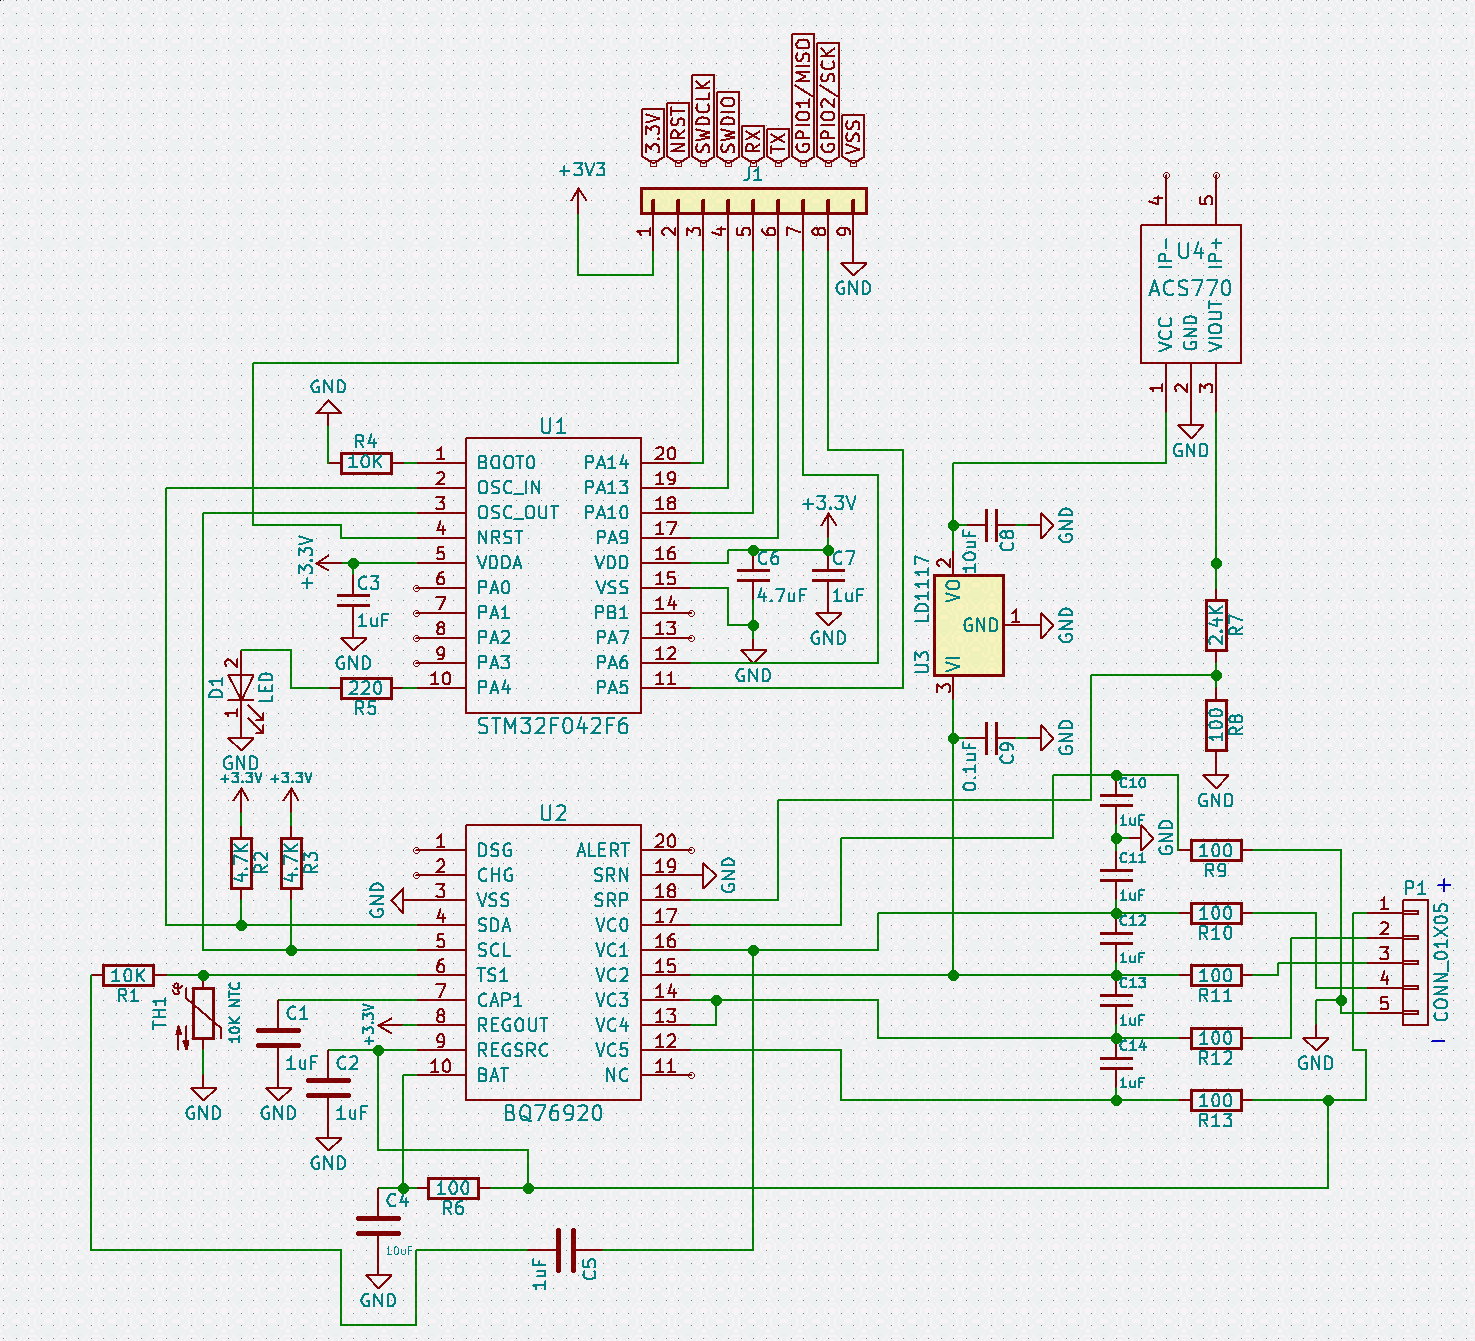Click the SDA pin label on U2

[x=494, y=925]
